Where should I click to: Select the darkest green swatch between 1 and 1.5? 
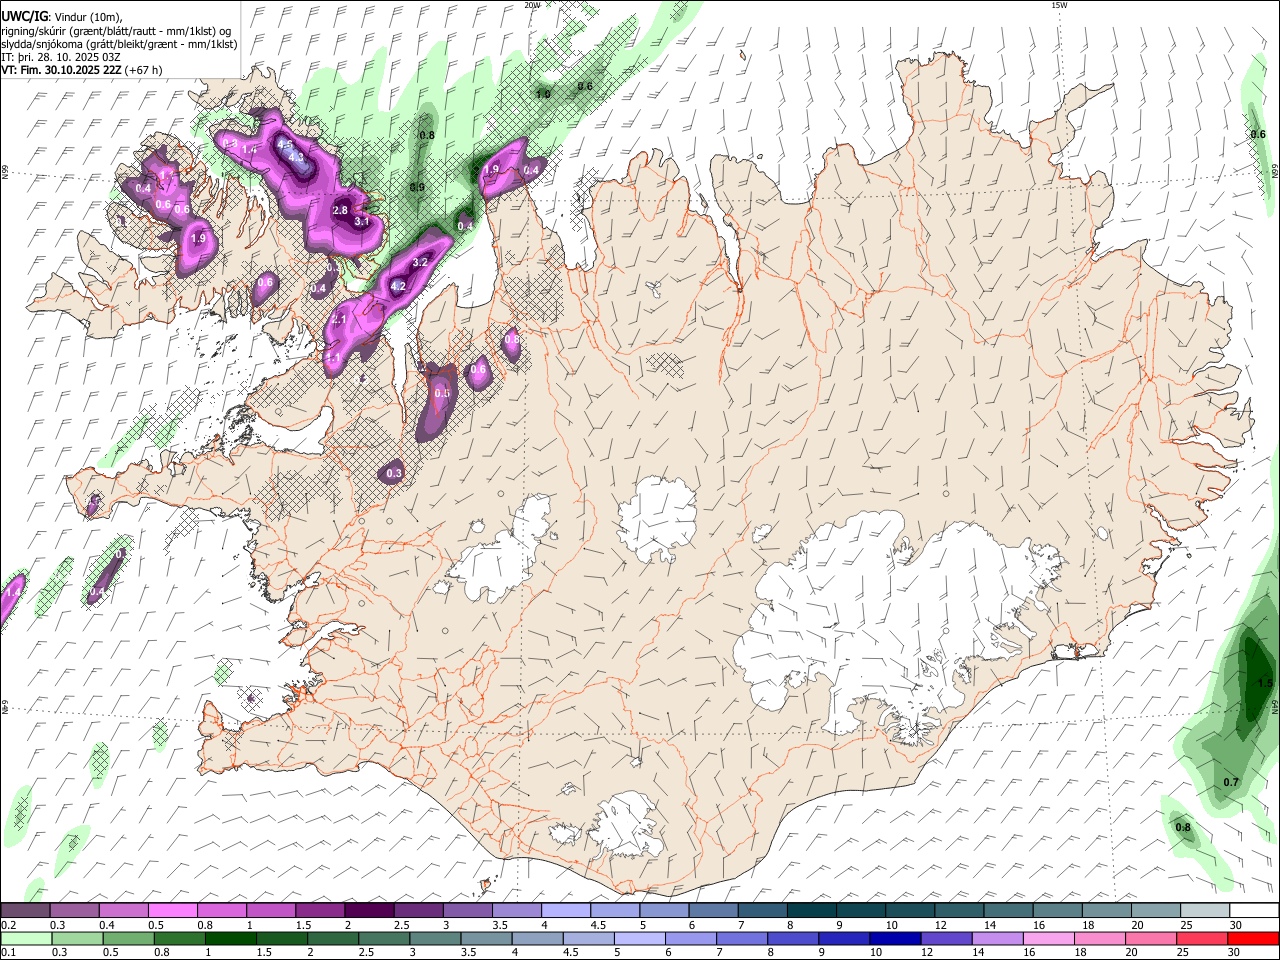pos(230,938)
